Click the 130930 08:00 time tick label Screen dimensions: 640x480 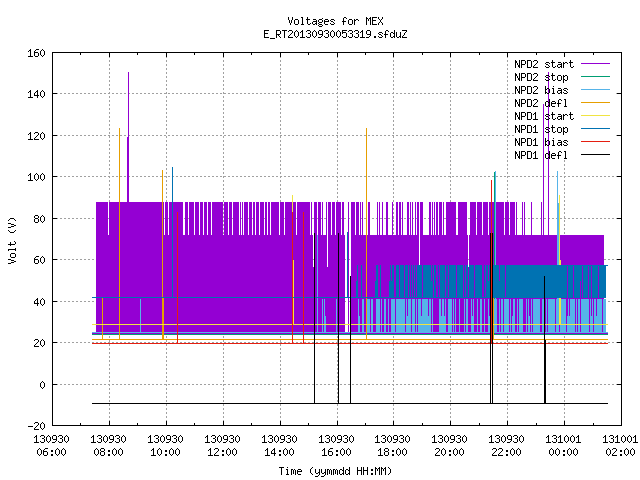108,446
